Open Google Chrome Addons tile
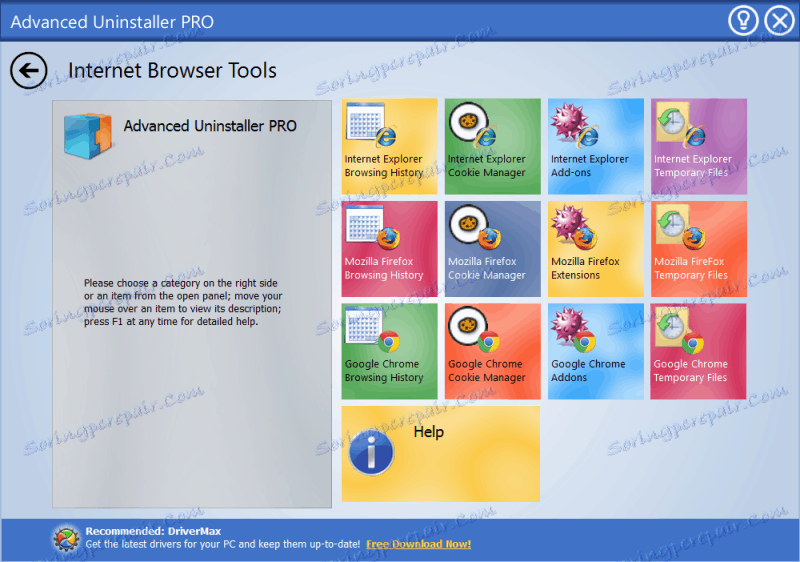This screenshot has width=800, height=562. tap(595, 351)
